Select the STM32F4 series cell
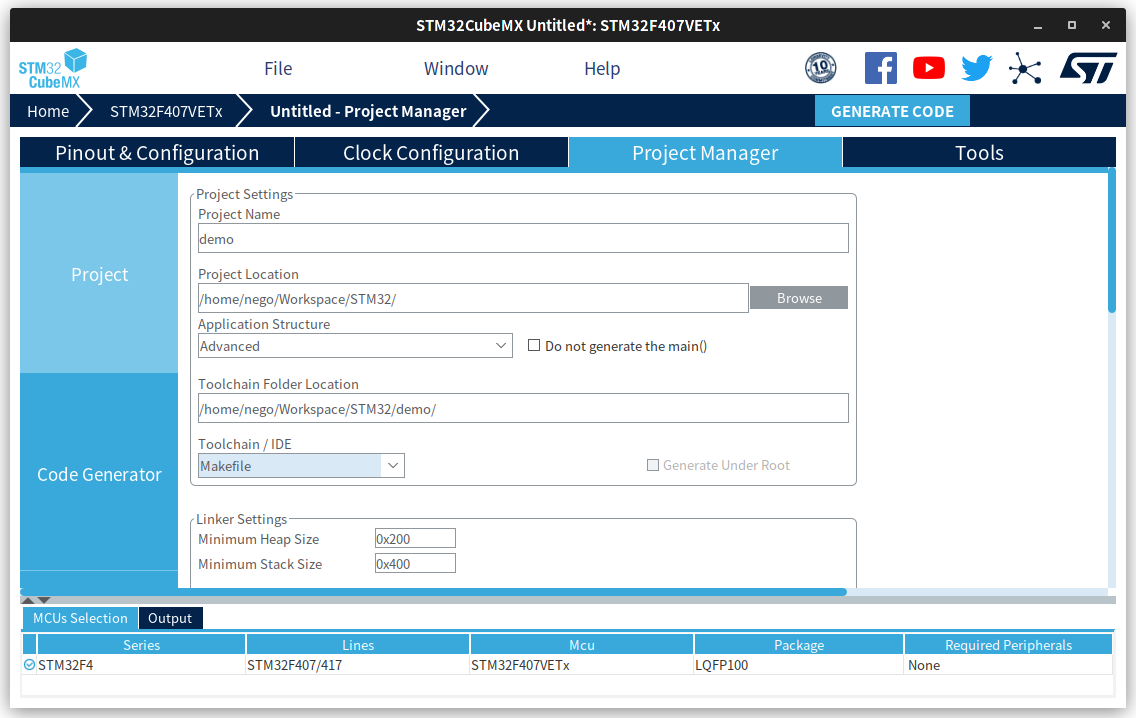This screenshot has height=718, width=1136. pyautogui.click(x=141, y=664)
